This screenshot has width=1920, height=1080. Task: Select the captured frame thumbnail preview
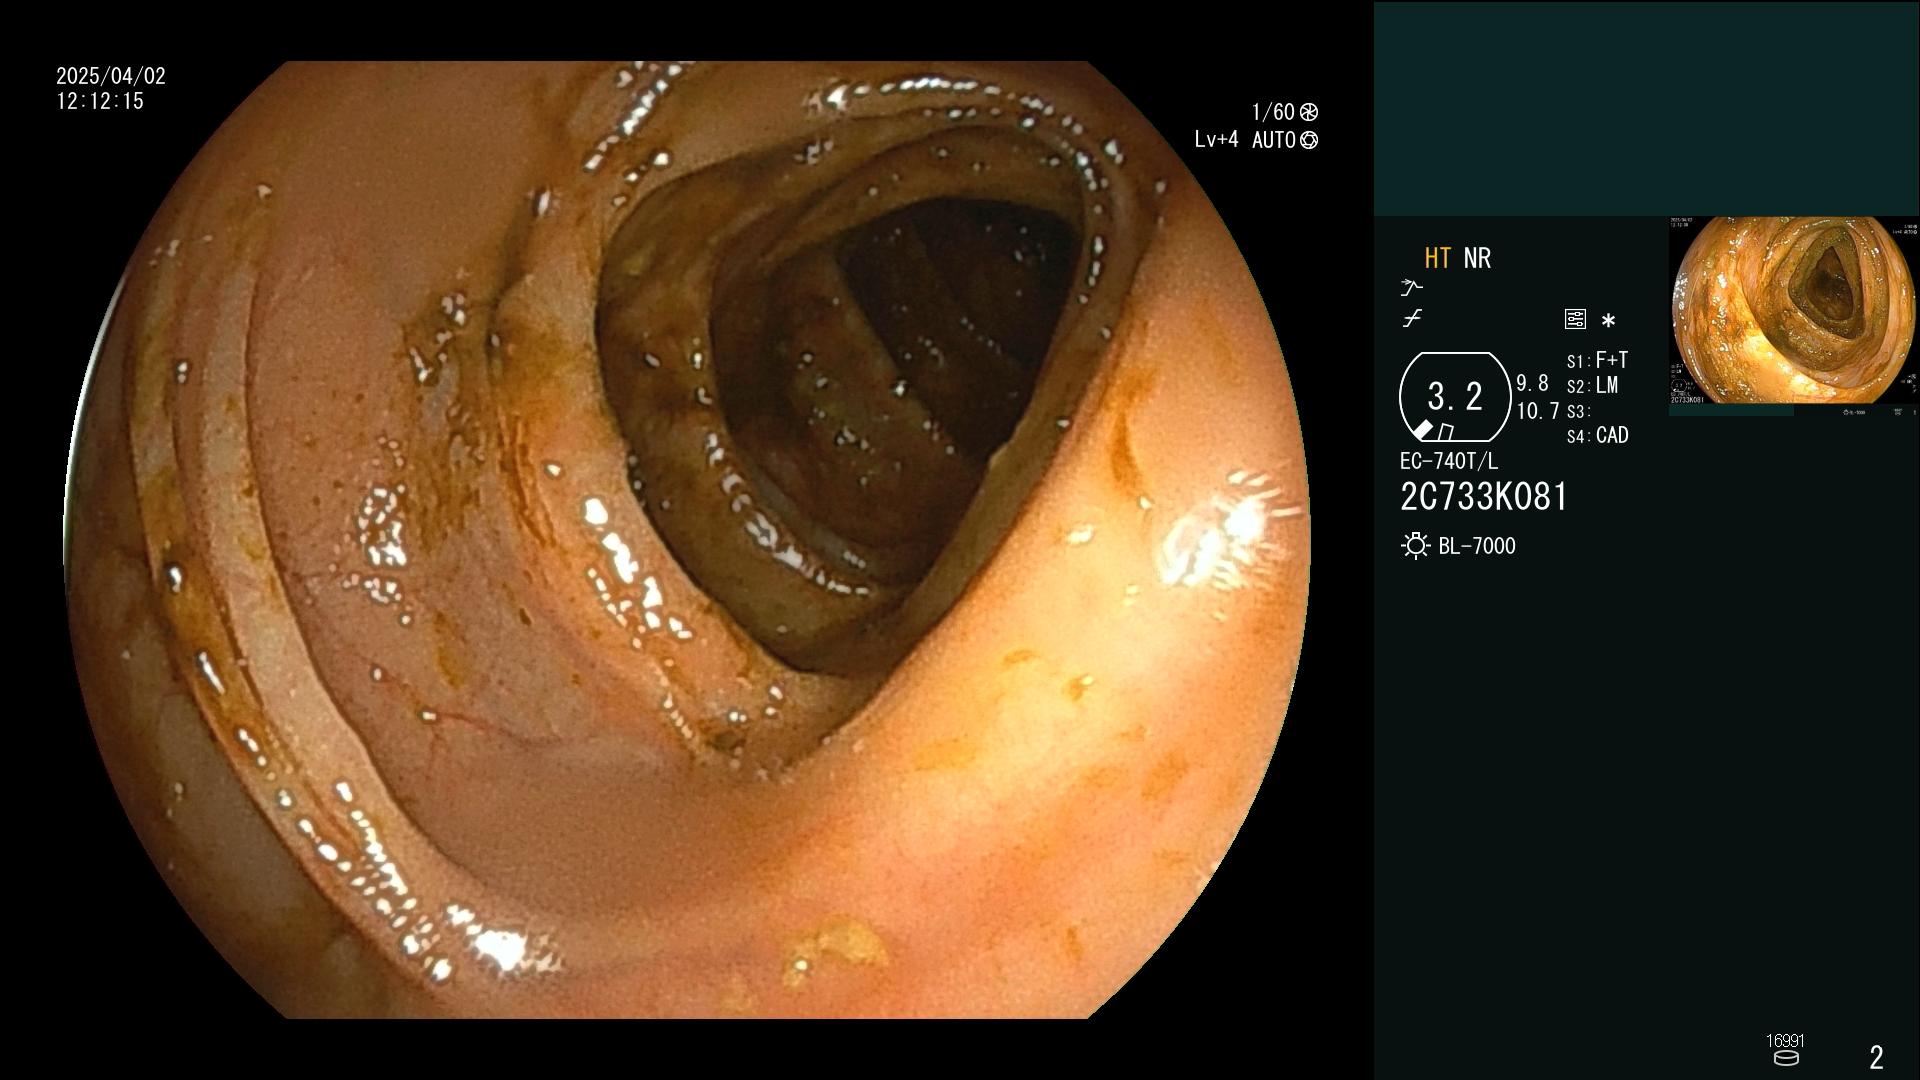pyautogui.click(x=1793, y=311)
